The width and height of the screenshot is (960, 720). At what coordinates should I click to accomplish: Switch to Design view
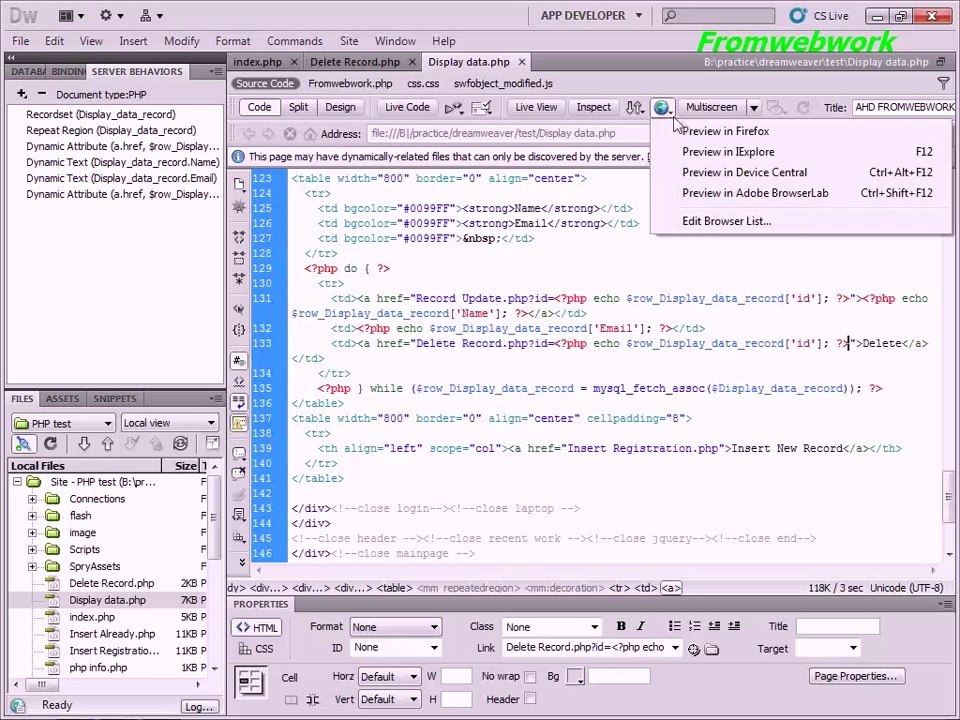[340, 107]
